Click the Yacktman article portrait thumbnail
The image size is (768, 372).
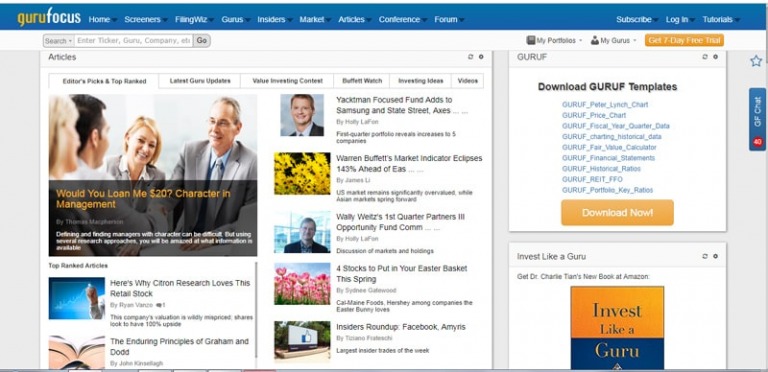(x=302, y=115)
